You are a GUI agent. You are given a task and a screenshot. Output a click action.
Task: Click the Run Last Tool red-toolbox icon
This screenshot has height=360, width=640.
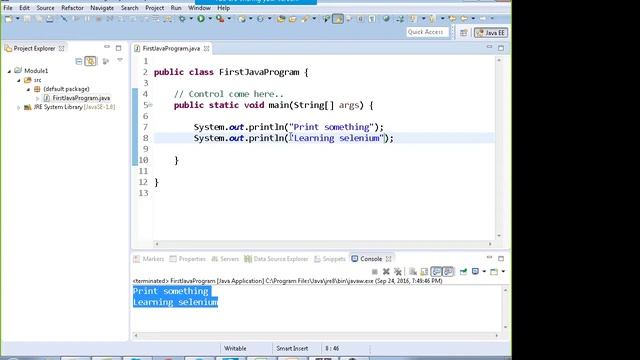pyautogui.click(x=220, y=19)
